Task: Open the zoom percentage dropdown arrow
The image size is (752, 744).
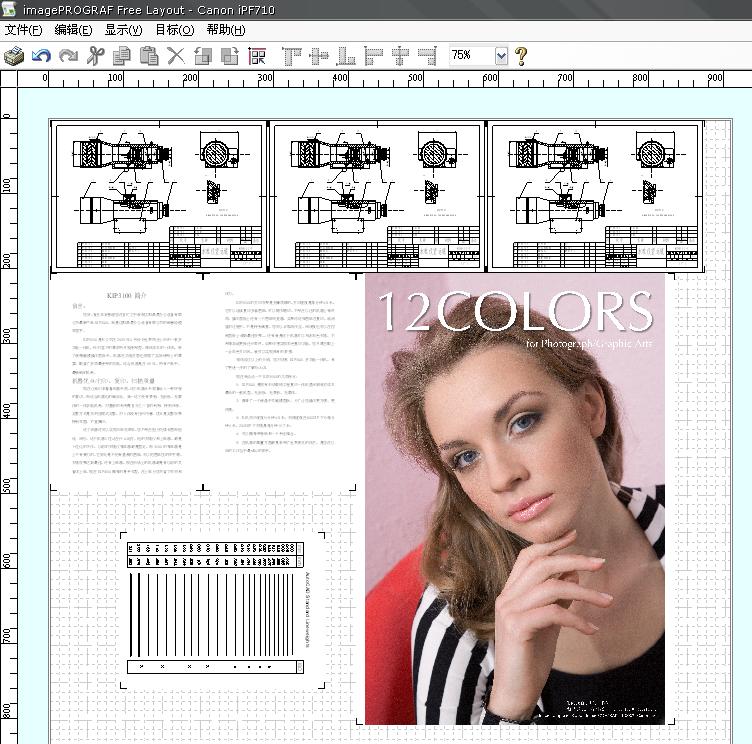Action: 501,56
